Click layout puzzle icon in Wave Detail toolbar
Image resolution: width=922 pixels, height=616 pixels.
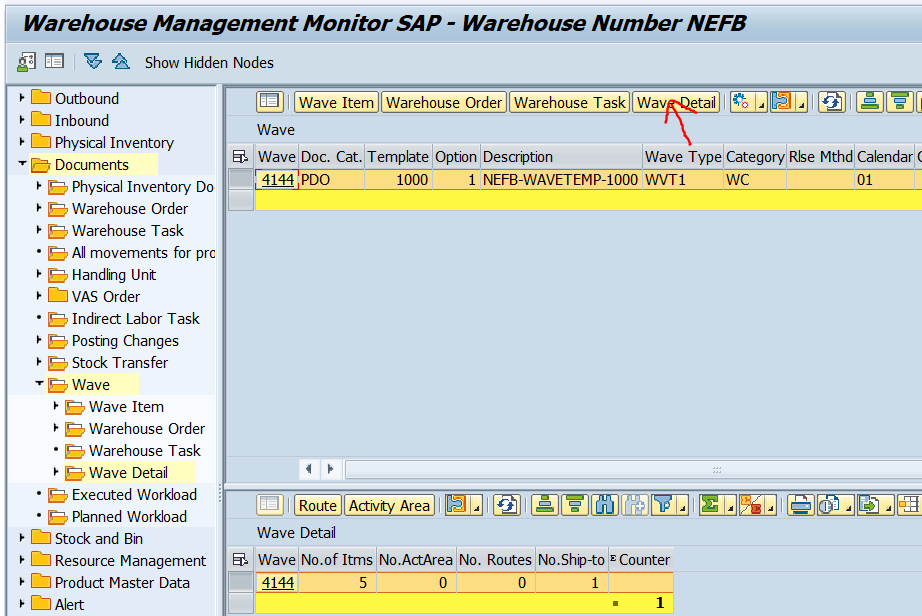(x=457, y=505)
